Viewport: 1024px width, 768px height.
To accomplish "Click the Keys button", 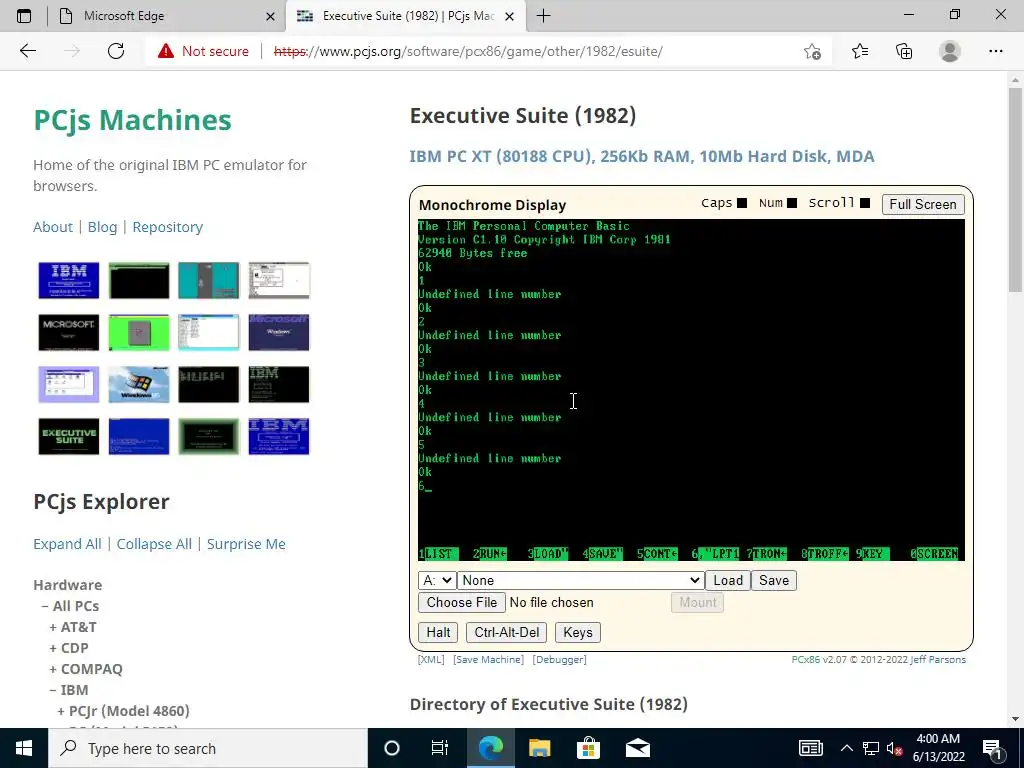I will click(x=577, y=632).
